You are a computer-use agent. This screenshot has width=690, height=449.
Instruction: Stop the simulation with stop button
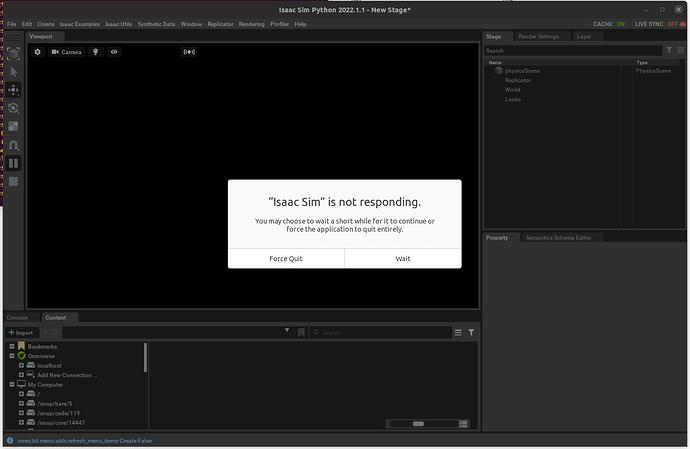[13, 181]
